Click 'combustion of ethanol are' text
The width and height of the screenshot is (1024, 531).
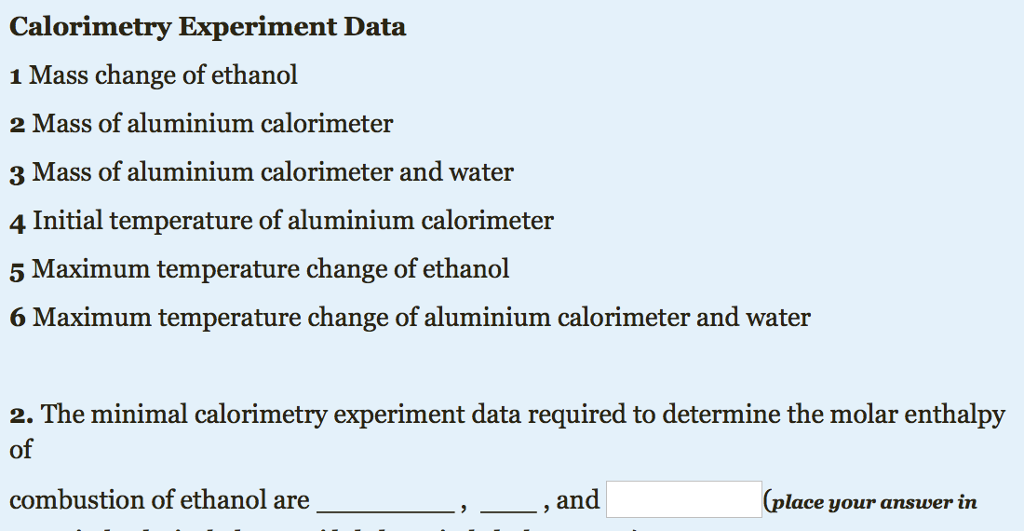160,500
